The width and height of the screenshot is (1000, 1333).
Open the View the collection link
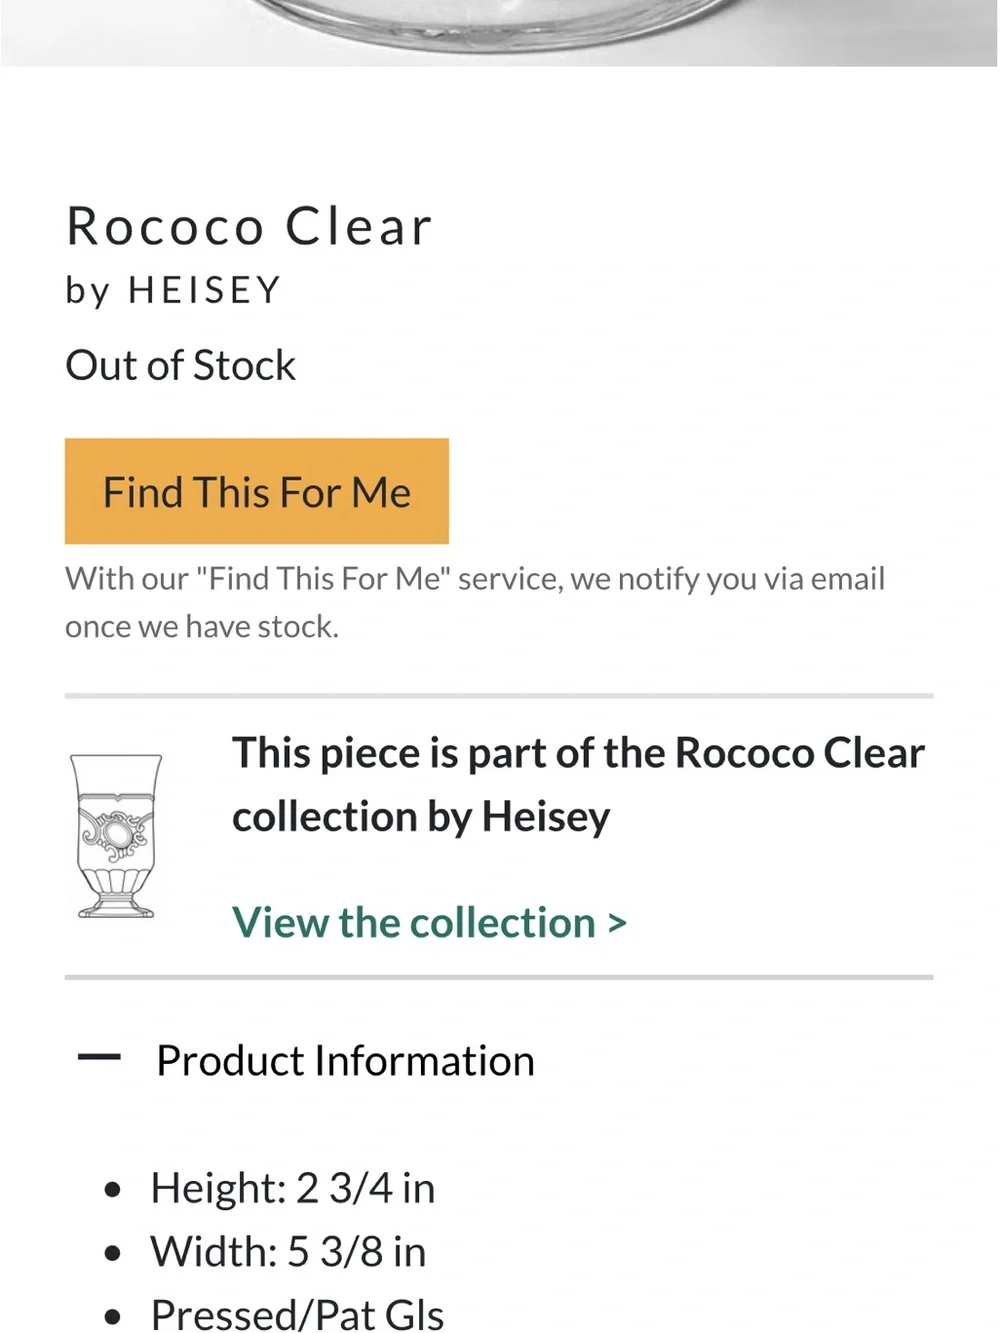(429, 922)
